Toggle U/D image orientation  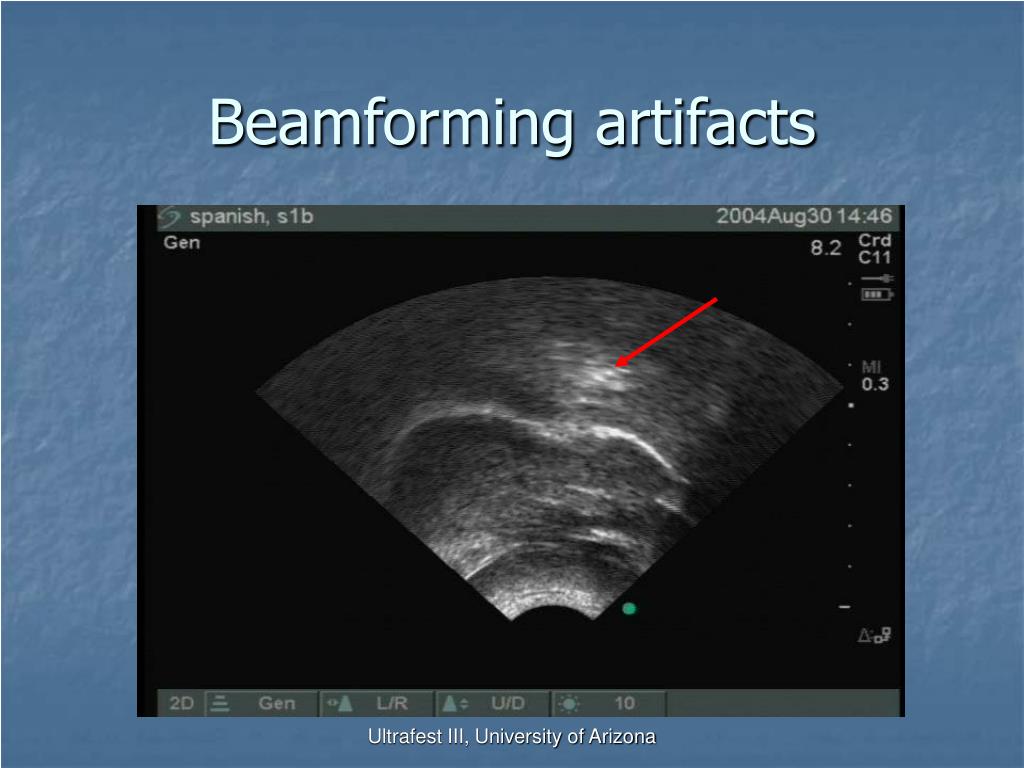[507, 703]
